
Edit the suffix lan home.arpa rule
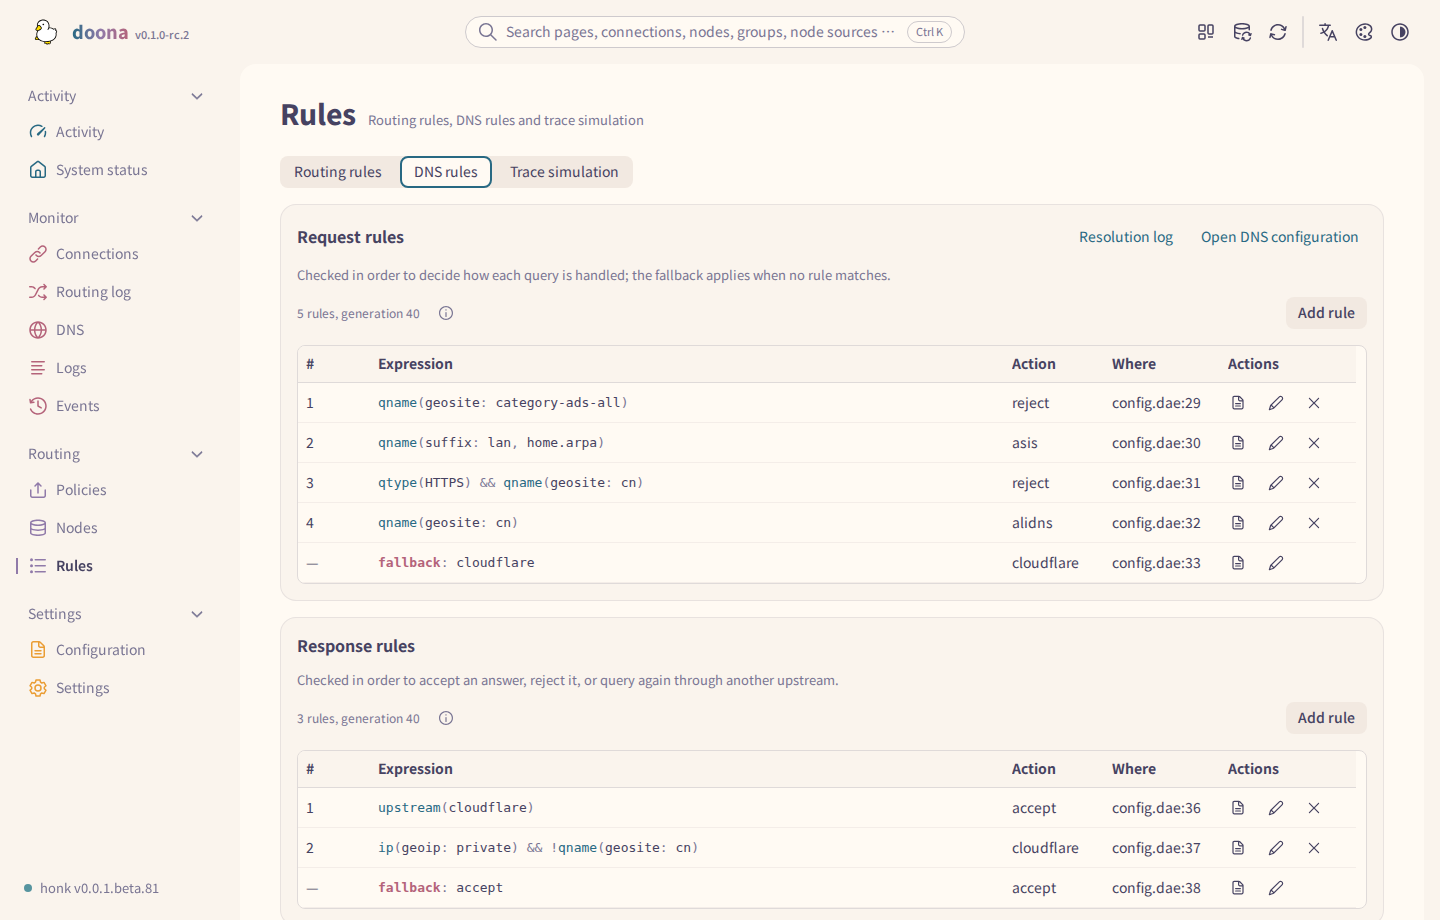[x=1276, y=443]
